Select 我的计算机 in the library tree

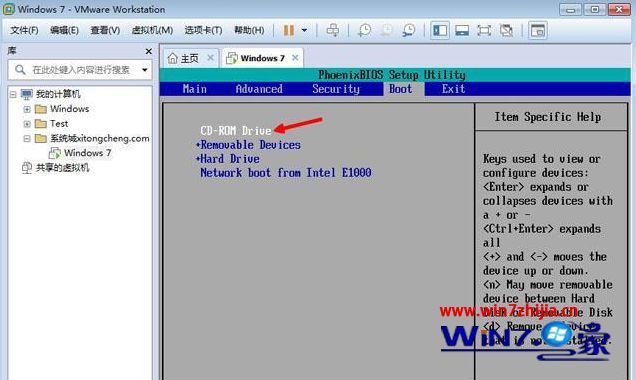(58, 94)
